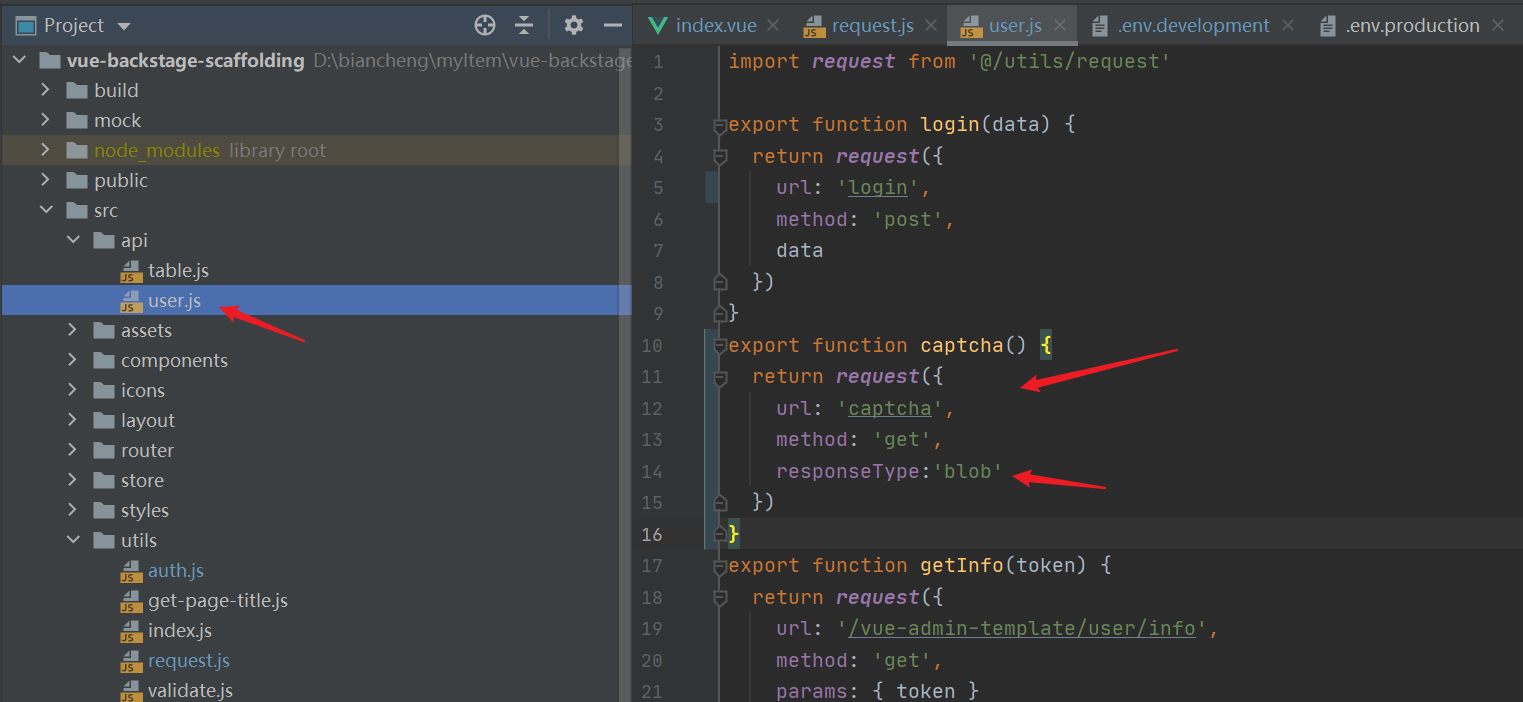Fold the login function at line 3
Image resolution: width=1523 pixels, height=702 pixels.
[719, 126]
